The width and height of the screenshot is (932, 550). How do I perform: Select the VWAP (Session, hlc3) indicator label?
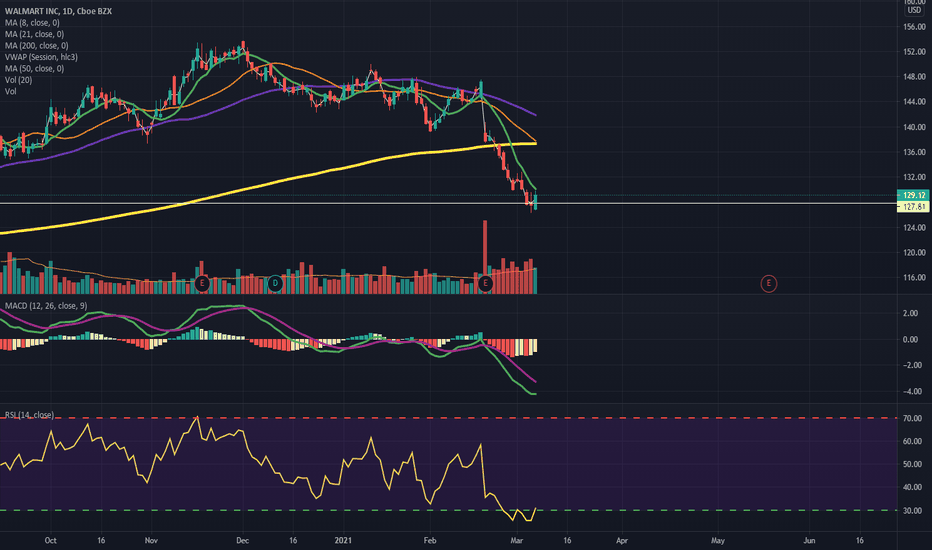click(x=41, y=57)
